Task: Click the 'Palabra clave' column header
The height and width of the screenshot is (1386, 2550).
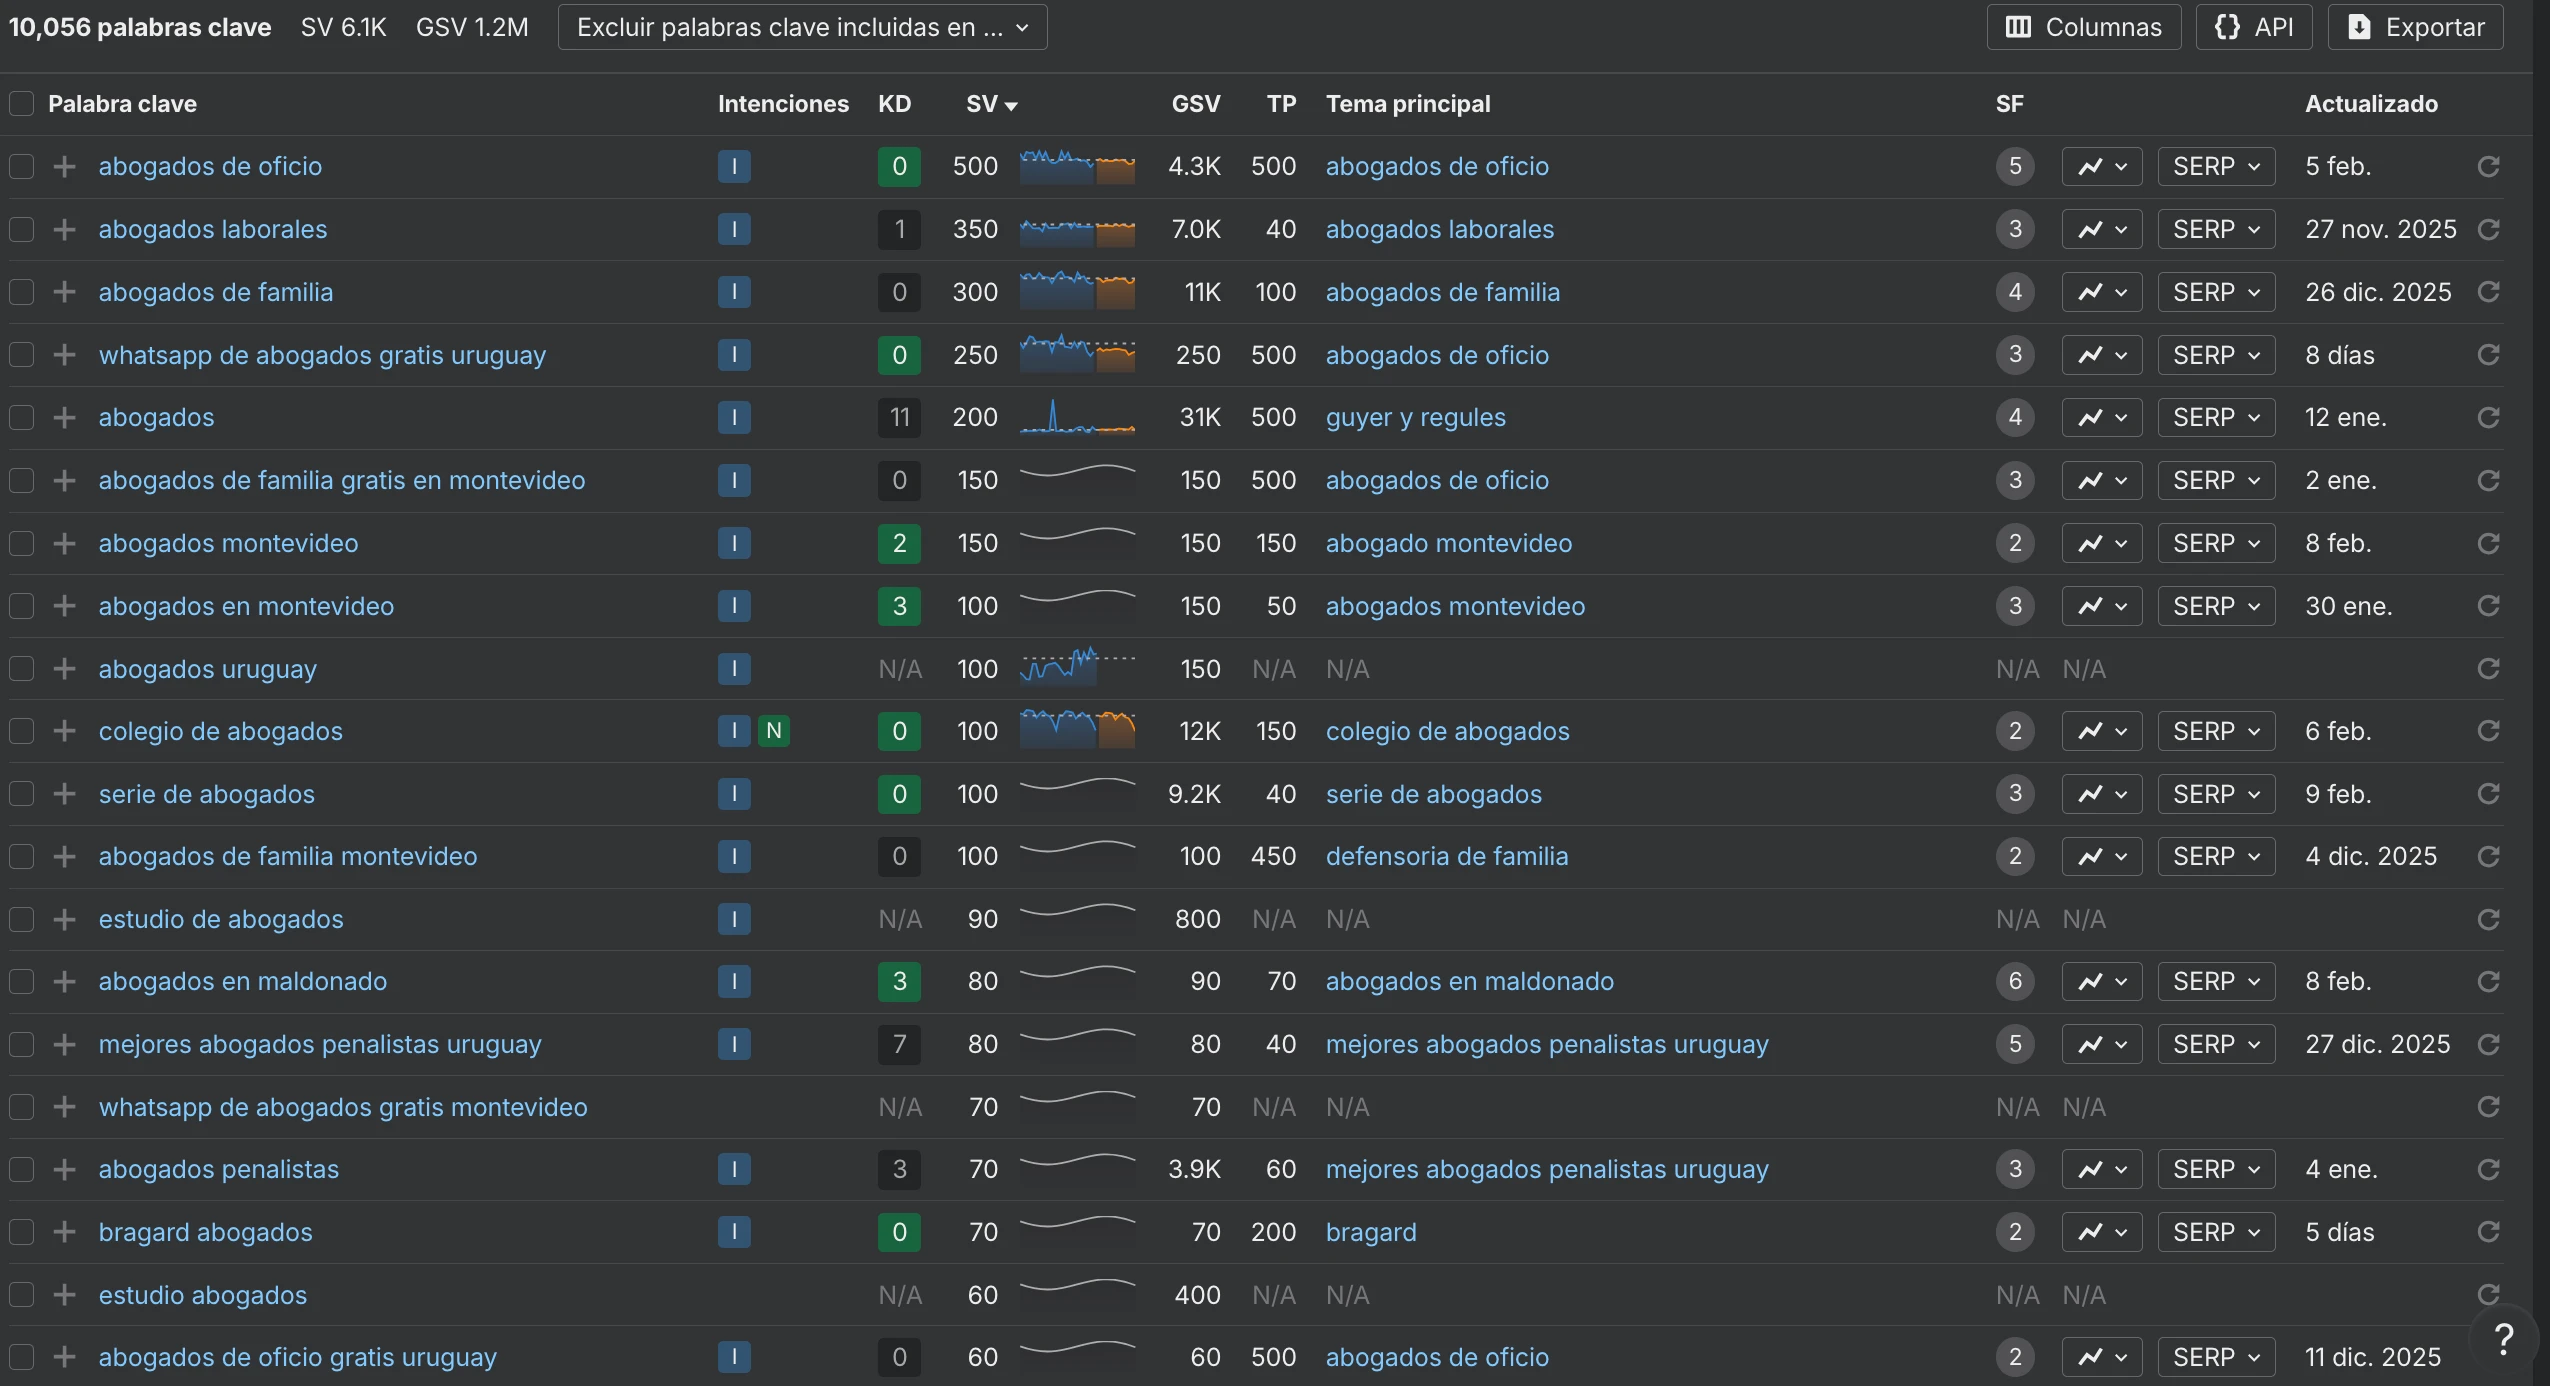Action: [122, 104]
